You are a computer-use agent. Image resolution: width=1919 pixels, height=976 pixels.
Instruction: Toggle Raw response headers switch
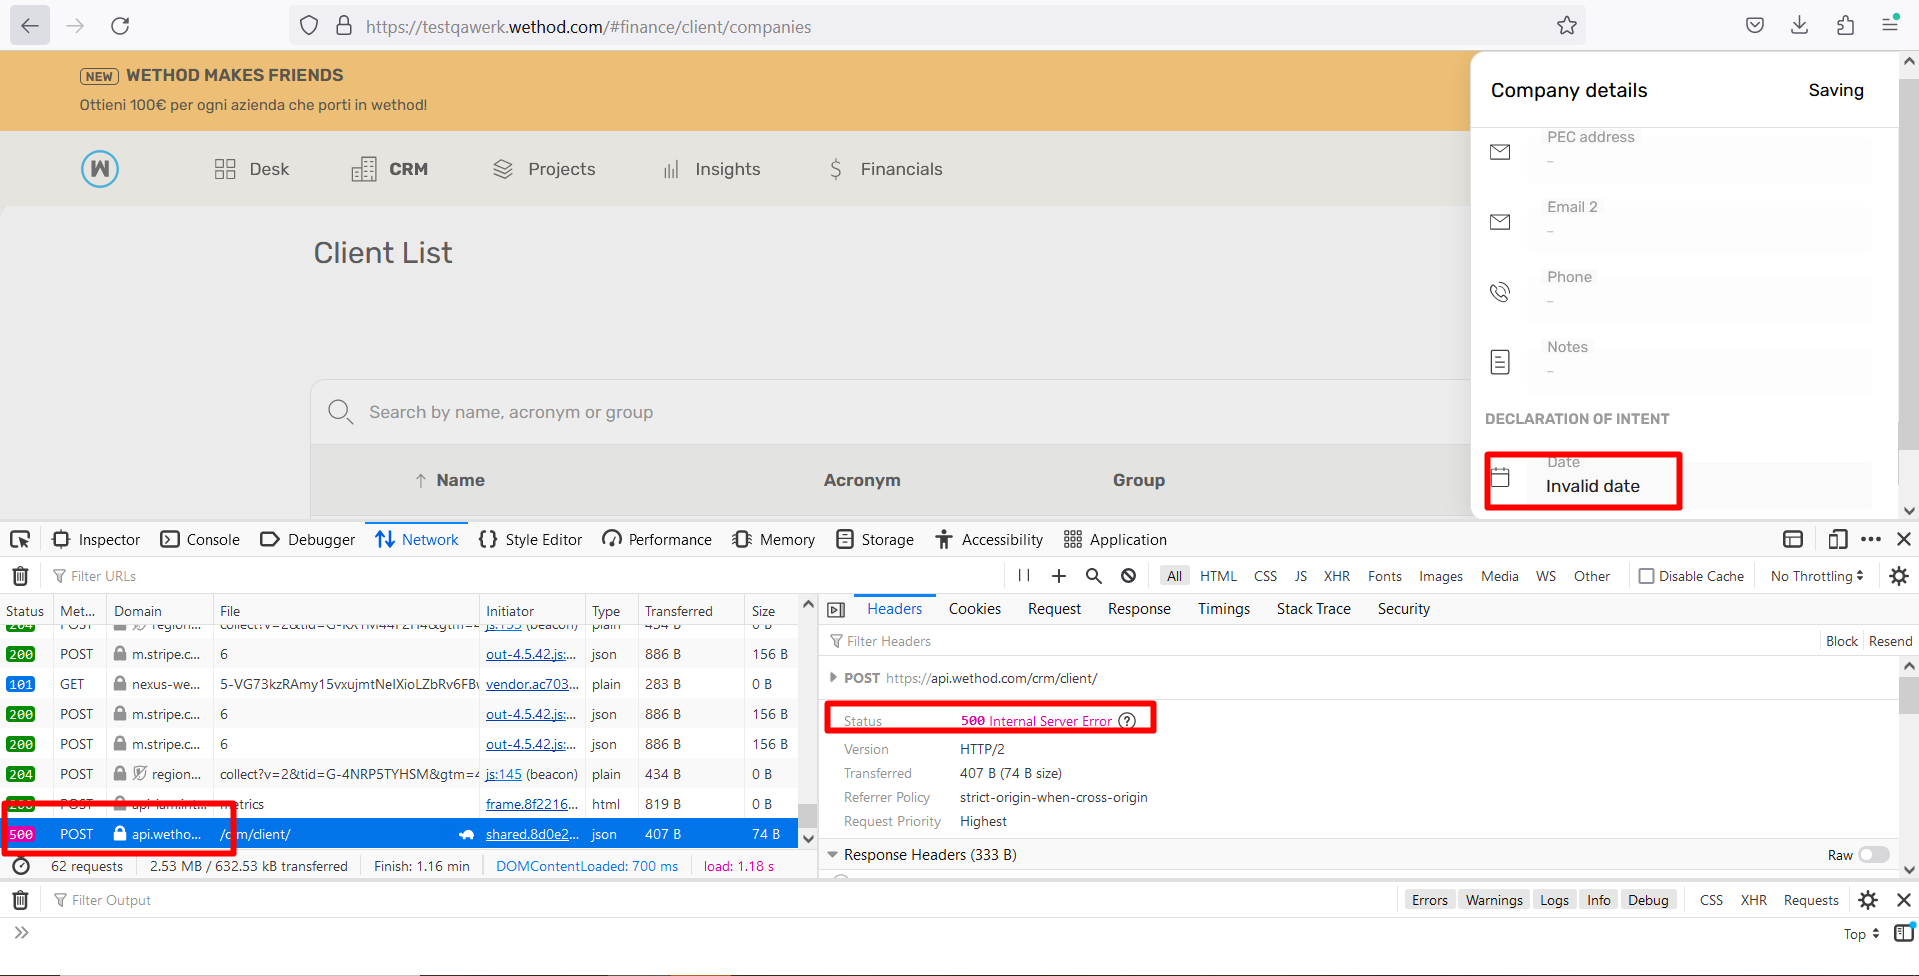[x=1874, y=855]
